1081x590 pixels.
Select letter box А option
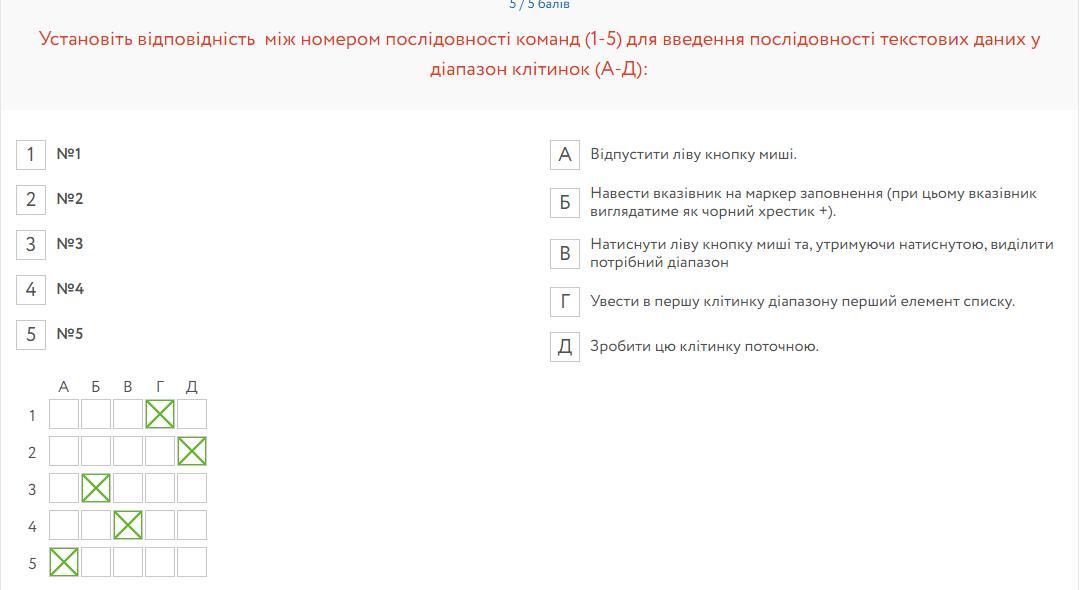[565, 154]
